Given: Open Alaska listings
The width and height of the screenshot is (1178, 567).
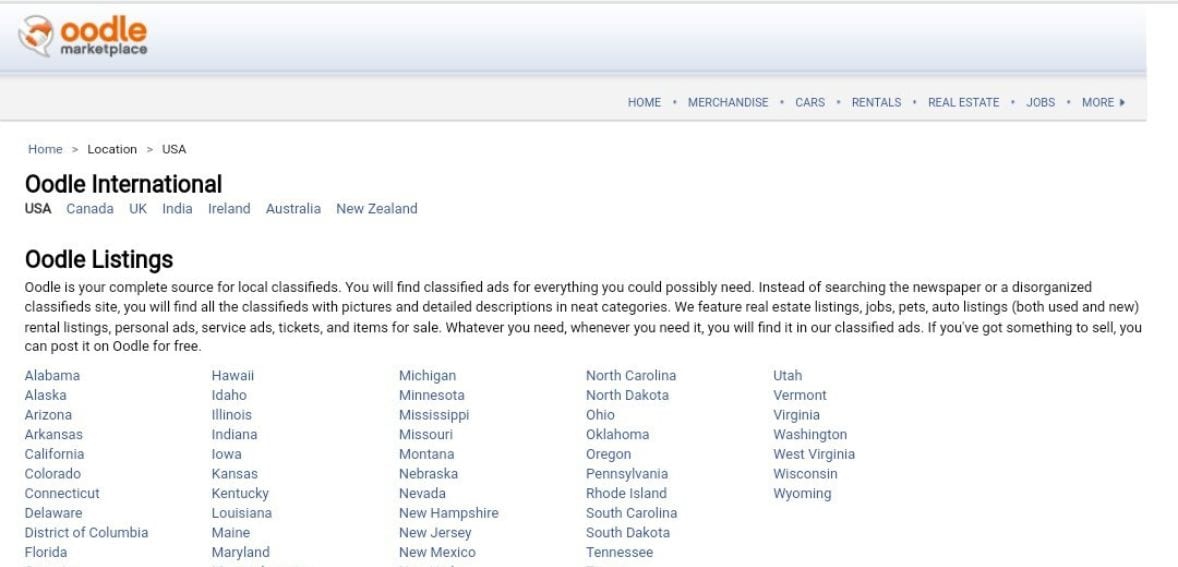Looking at the screenshot, I should (45, 395).
